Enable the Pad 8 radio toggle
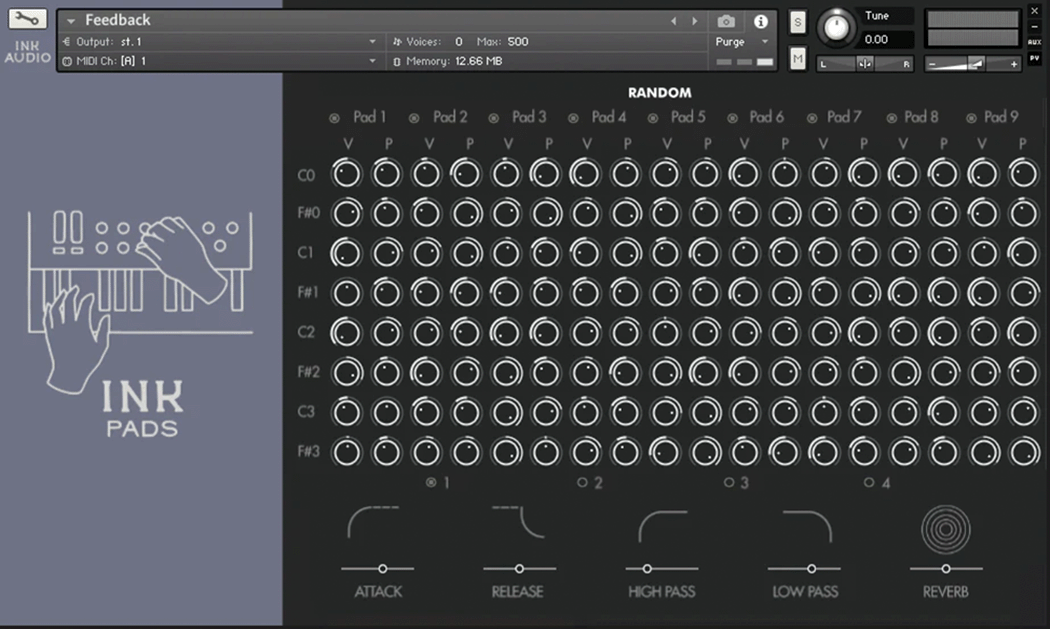This screenshot has width=1050, height=629. 891,119
